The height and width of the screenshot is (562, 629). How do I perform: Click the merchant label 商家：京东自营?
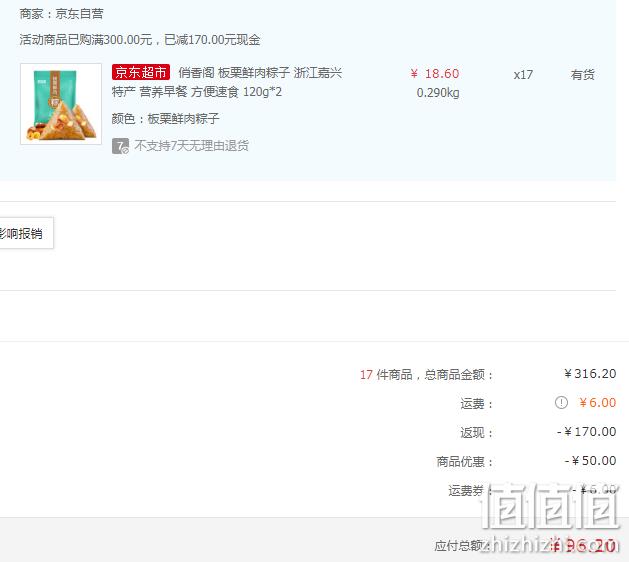pos(61,14)
